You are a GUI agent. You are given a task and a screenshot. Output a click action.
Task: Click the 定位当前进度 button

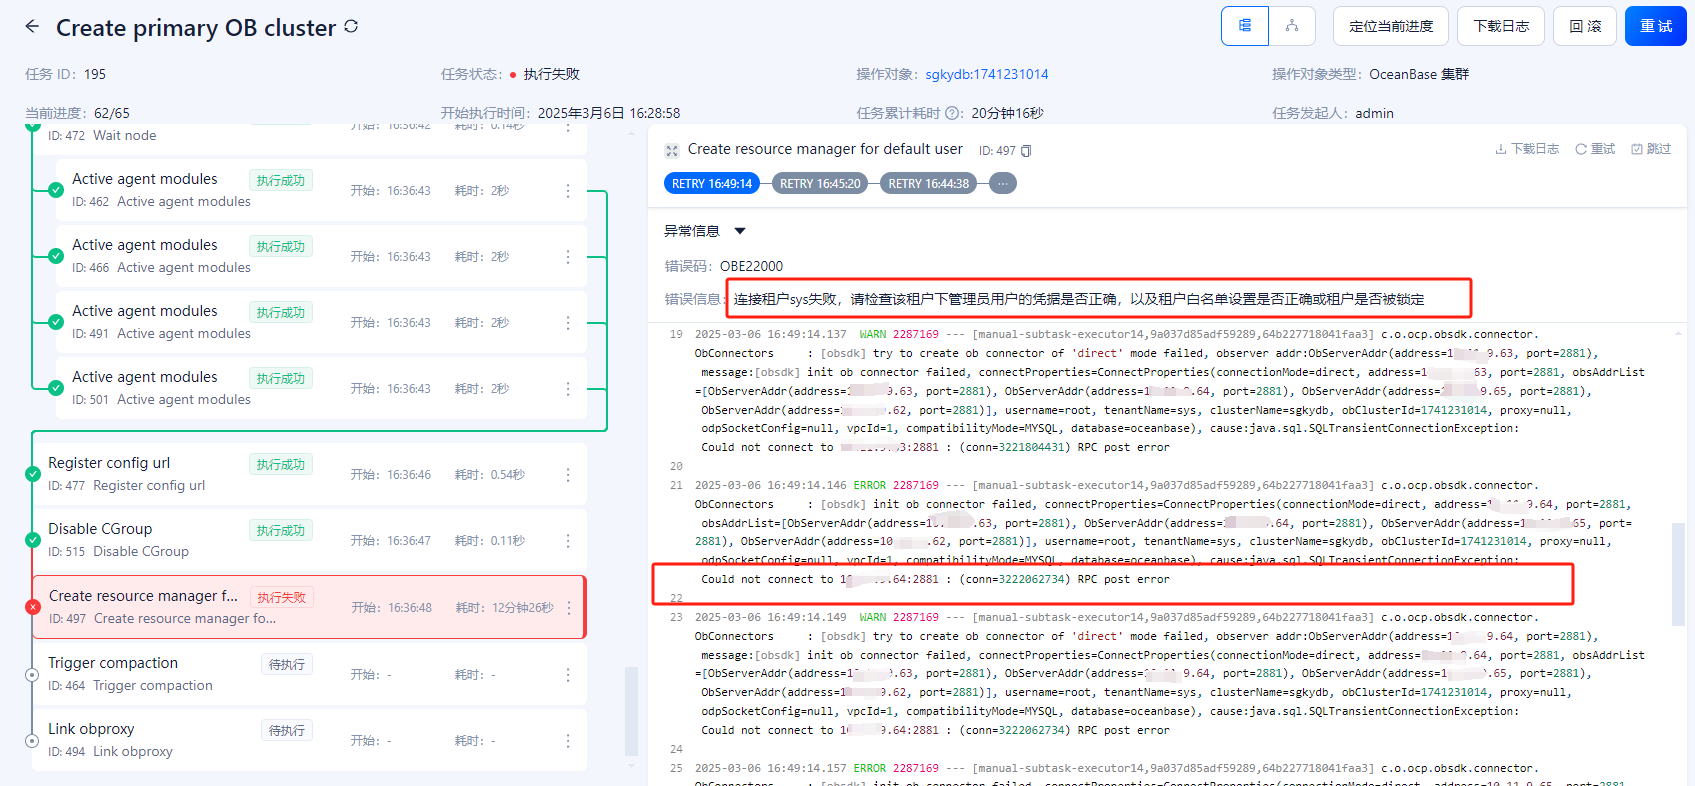coord(1391,26)
